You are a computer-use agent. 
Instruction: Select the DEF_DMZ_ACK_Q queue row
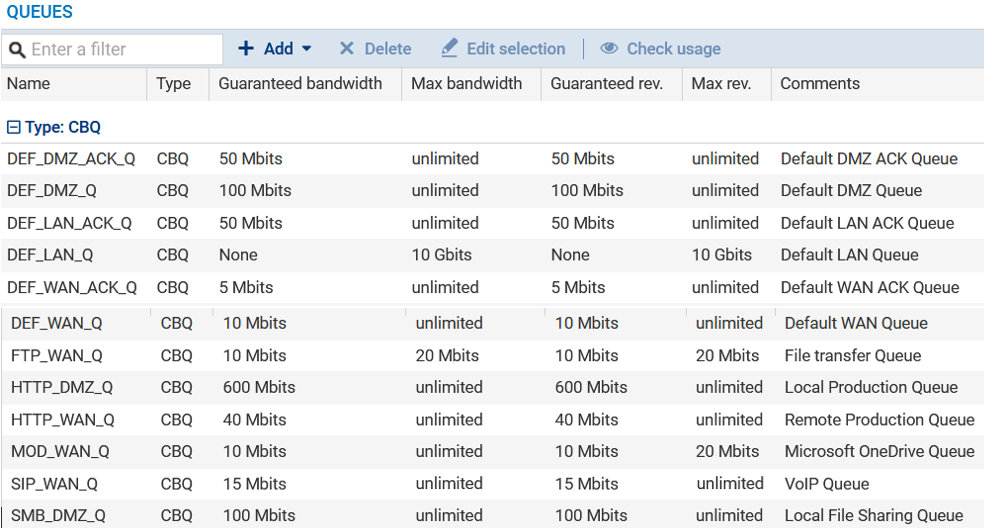[x=71, y=159]
